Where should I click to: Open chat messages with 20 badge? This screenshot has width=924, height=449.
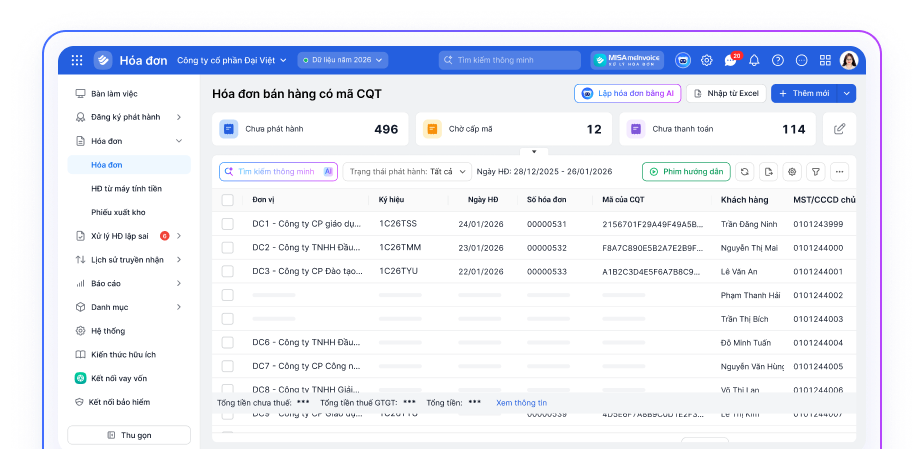(x=730, y=60)
